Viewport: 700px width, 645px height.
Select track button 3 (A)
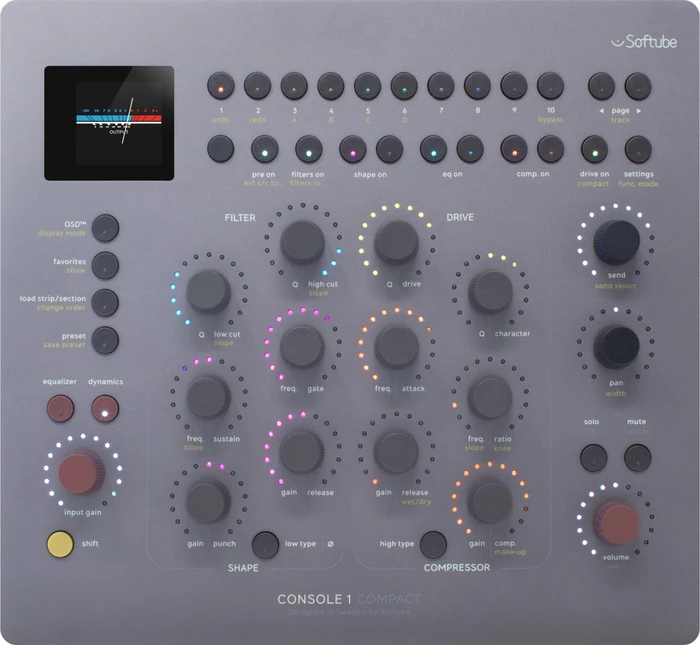click(x=294, y=86)
